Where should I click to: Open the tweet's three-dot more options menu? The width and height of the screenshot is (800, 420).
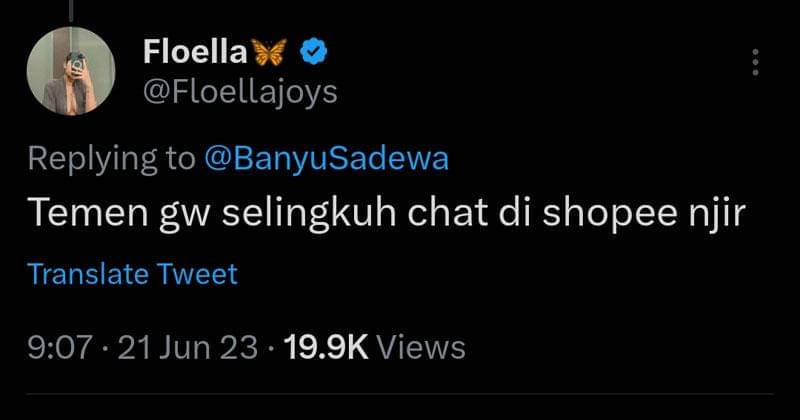click(755, 63)
